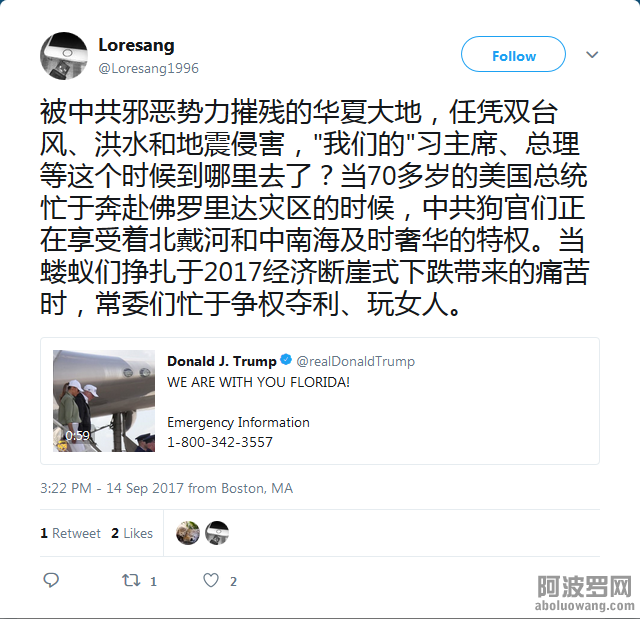
Task: View the 1 Retweet list
Action: pos(70,533)
